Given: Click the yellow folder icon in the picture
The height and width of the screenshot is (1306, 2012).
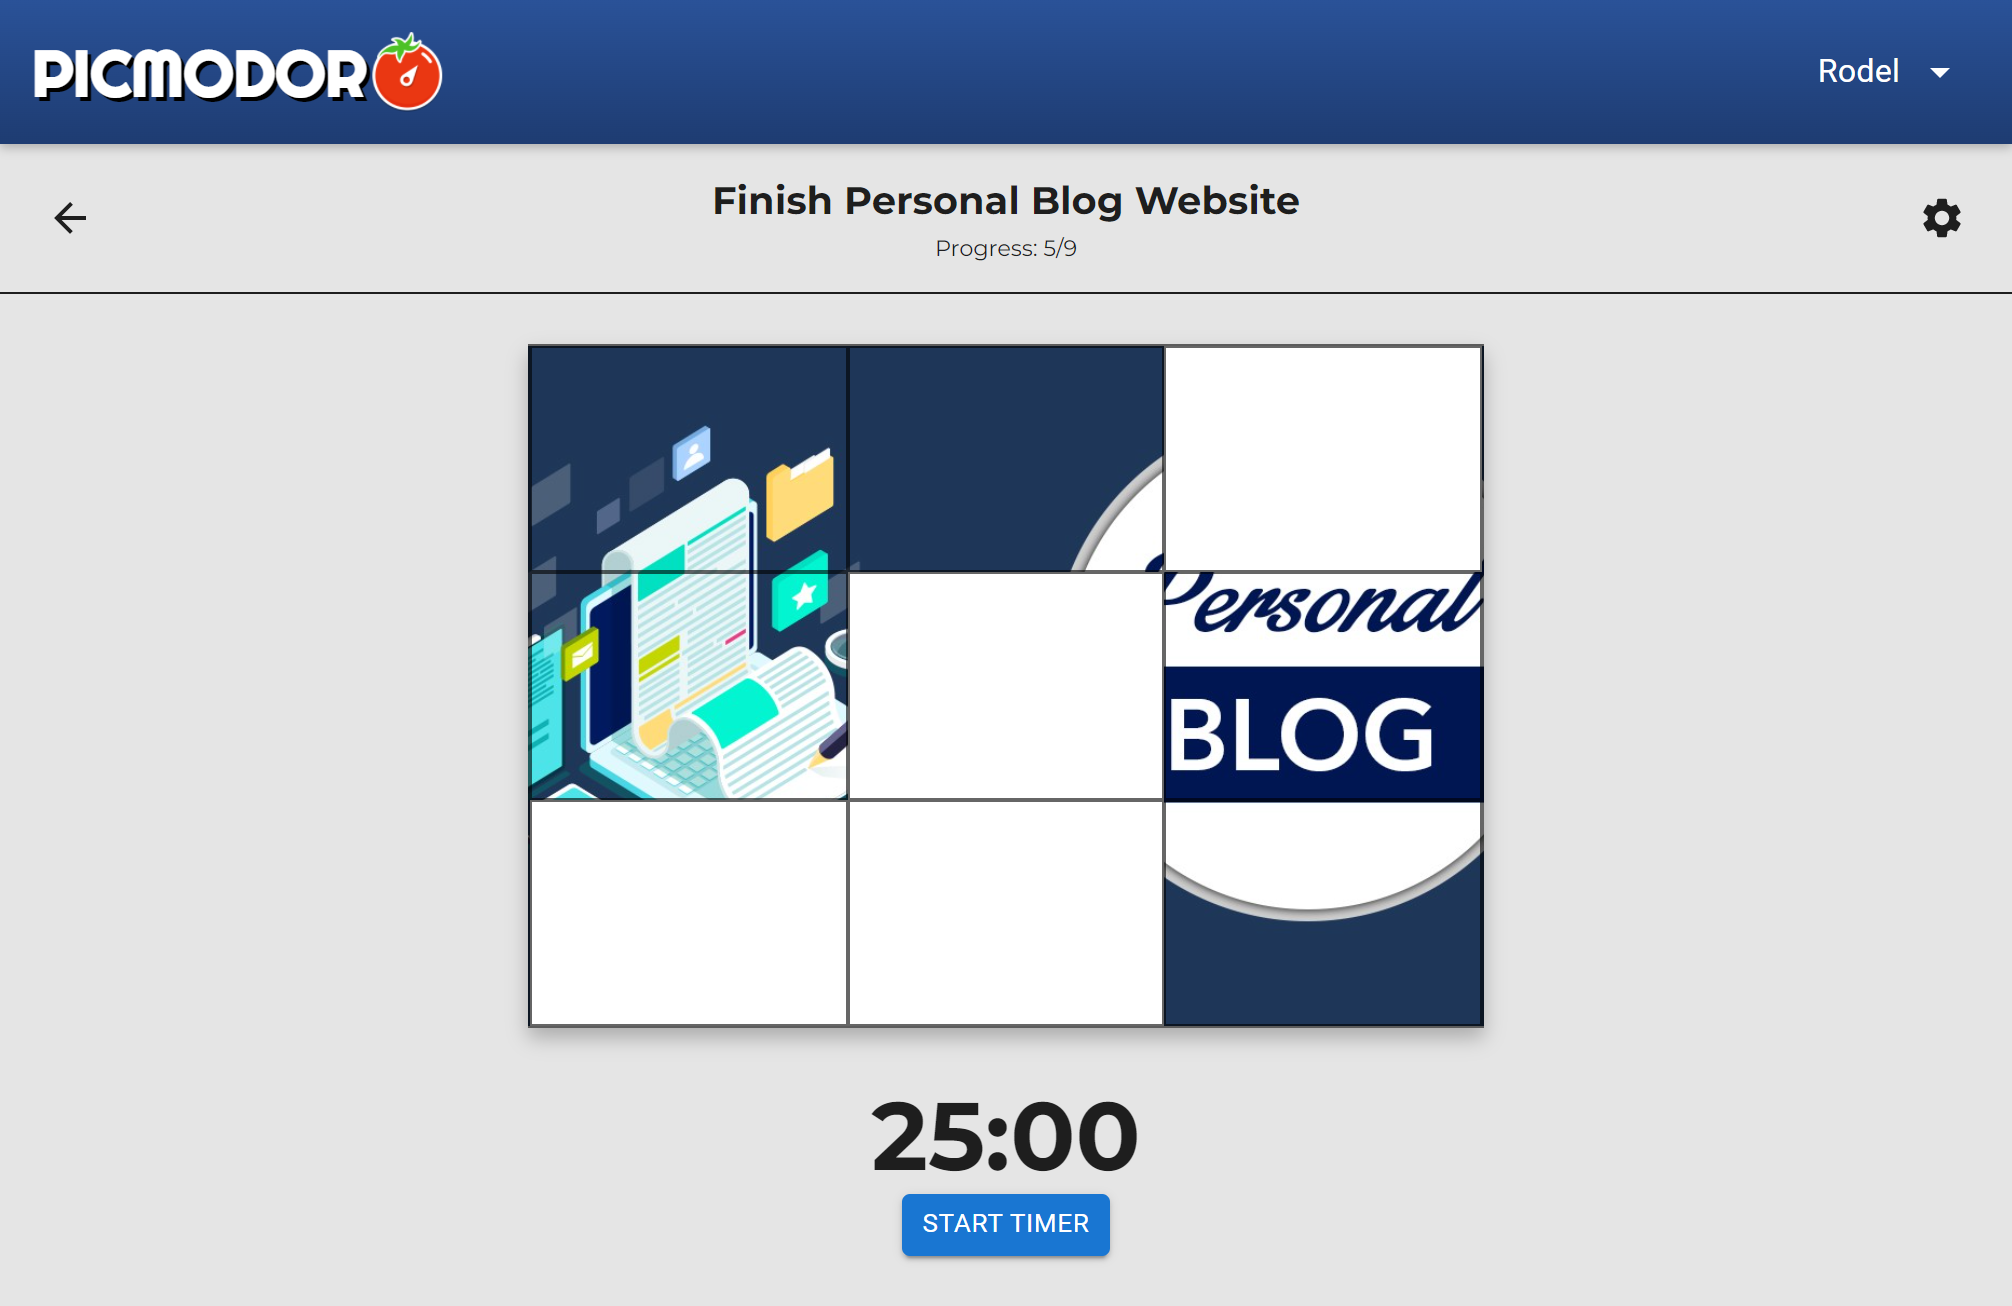Looking at the screenshot, I should click(799, 493).
